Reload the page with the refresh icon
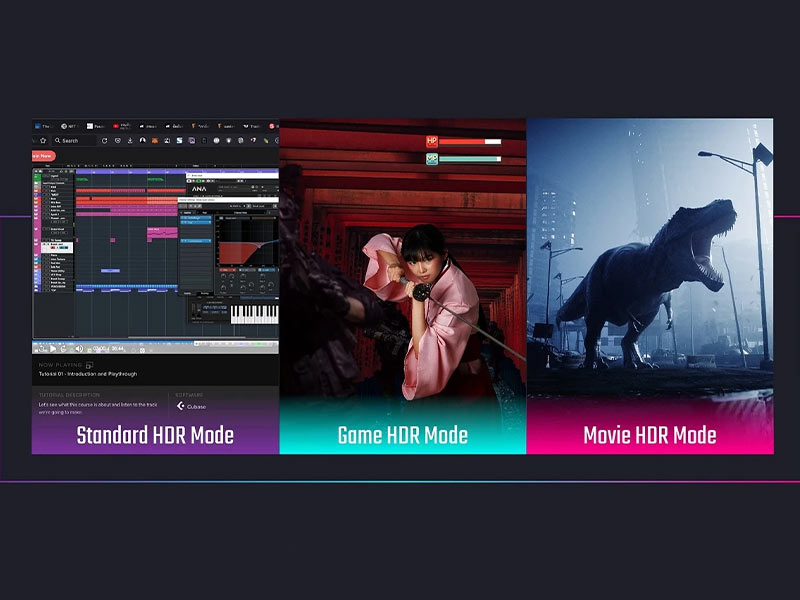This screenshot has height=600, width=800. [105, 141]
